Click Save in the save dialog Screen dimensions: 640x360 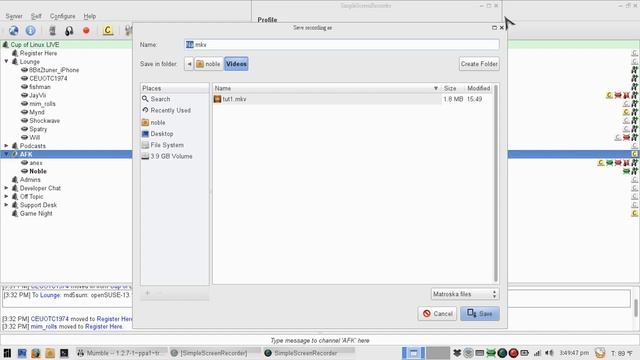click(x=480, y=313)
